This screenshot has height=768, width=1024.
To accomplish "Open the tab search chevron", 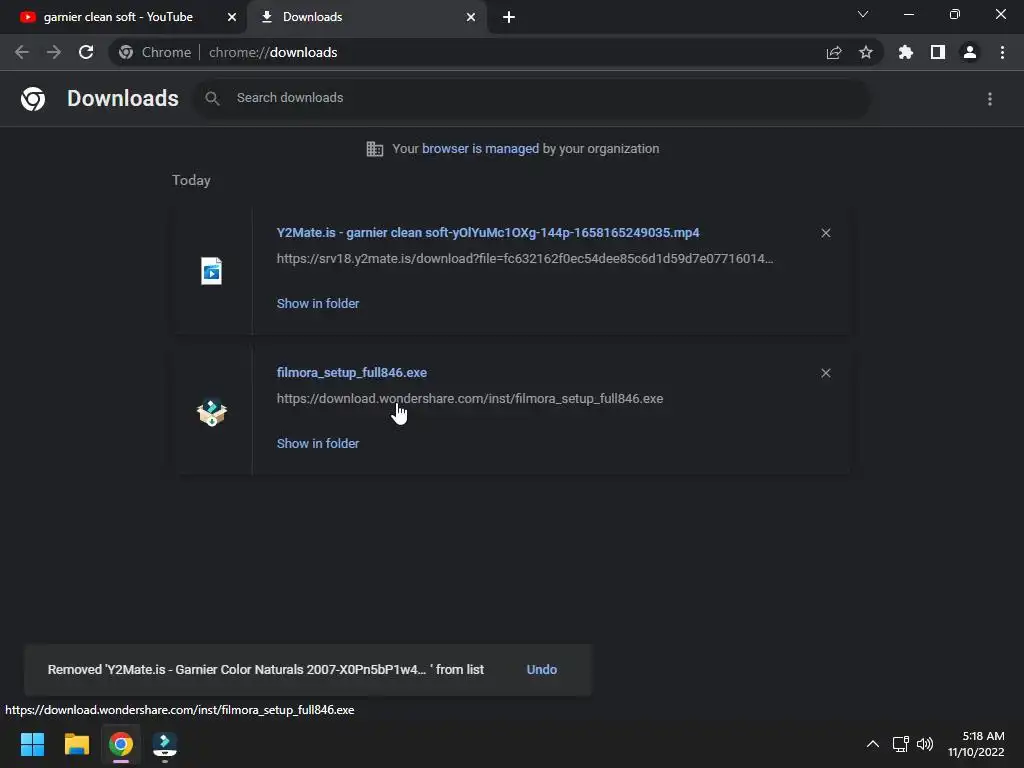I will 863,14.
